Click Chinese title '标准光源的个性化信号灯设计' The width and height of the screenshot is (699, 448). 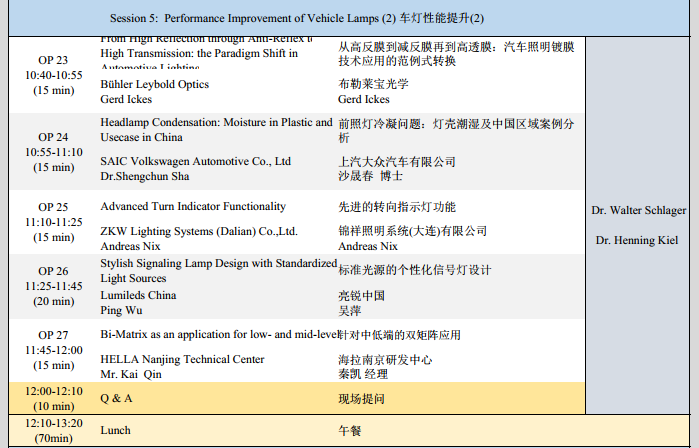[x=415, y=270]
